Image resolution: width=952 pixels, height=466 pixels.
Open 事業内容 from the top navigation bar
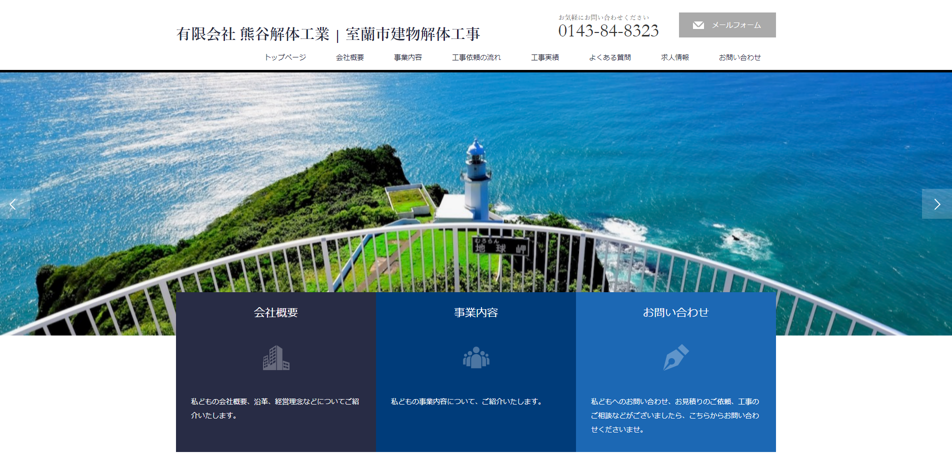[x=408, y=58]
